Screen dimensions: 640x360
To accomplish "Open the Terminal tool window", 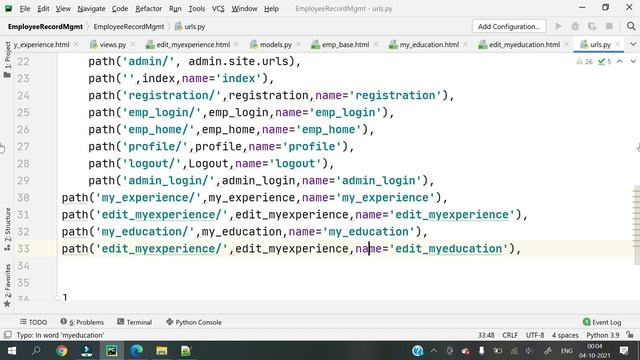I will 134,322.
